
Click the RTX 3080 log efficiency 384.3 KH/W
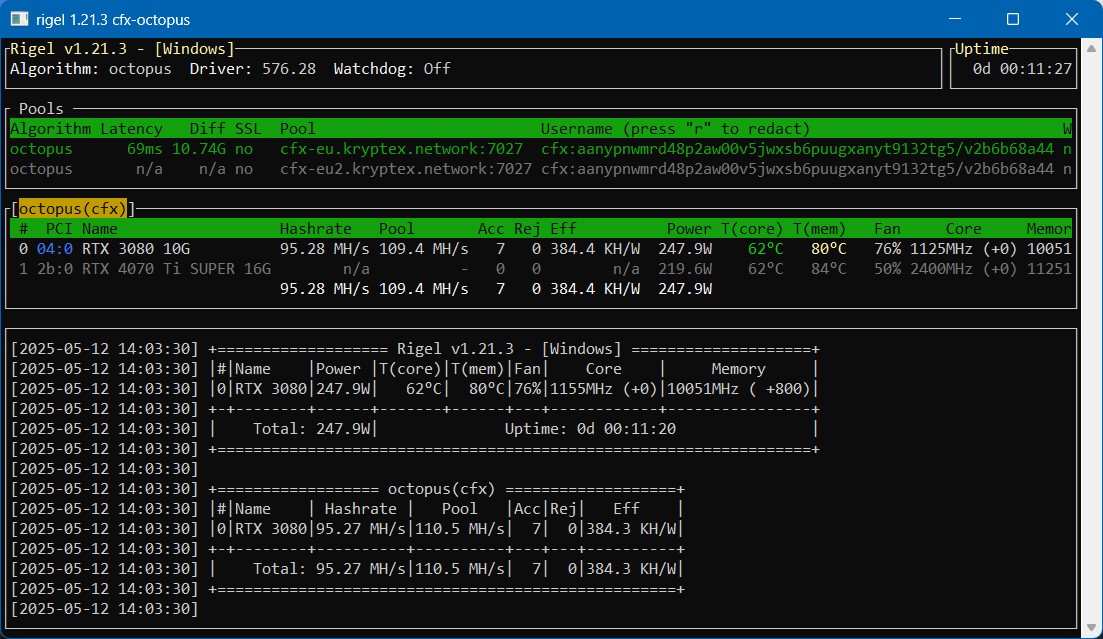[631, 529]
